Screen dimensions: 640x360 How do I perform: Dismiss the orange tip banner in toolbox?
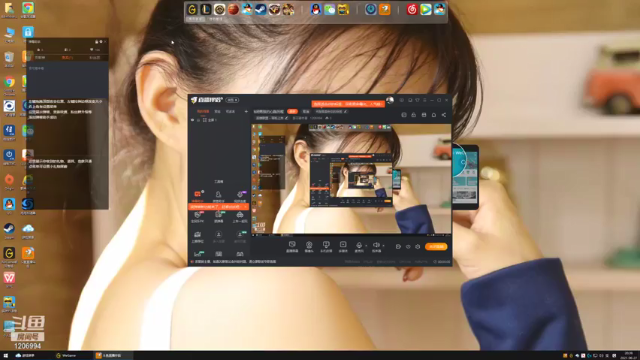click(x=245, y=207)
